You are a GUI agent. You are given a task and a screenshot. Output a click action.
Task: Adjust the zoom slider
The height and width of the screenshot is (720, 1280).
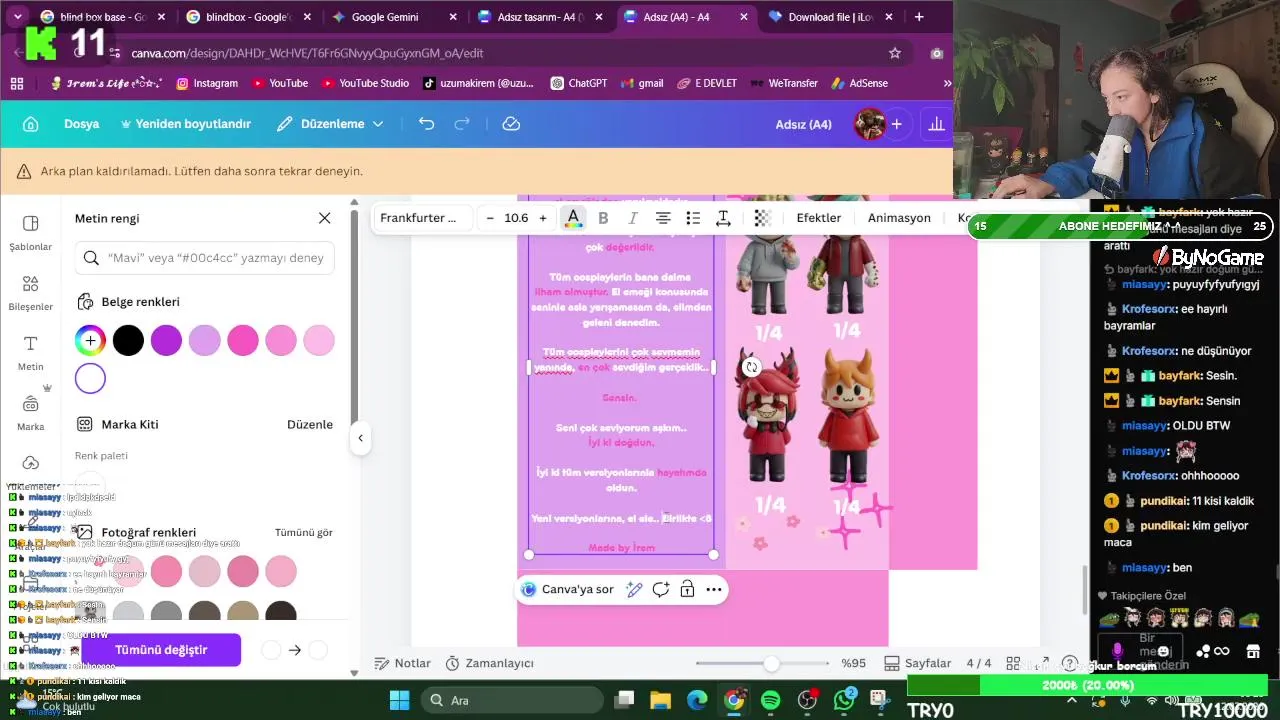pos(771,663)
